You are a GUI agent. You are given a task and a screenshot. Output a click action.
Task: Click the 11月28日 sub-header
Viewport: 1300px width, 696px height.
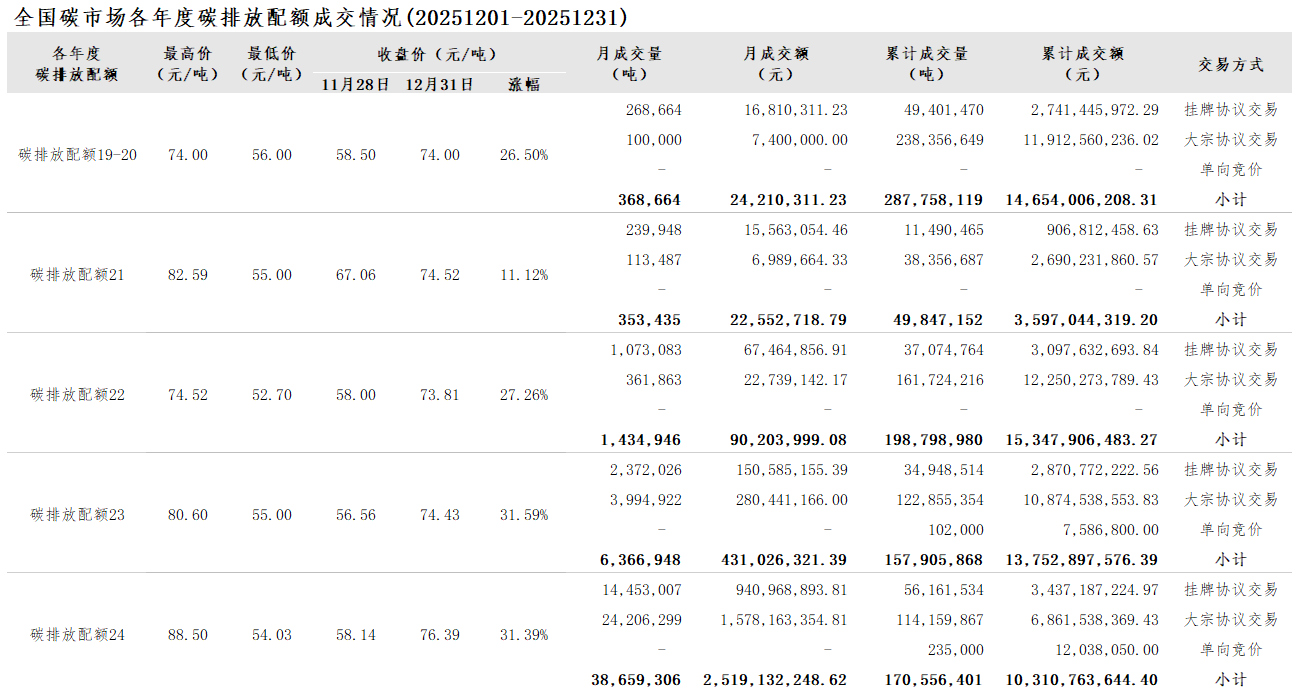pos(356,84)
